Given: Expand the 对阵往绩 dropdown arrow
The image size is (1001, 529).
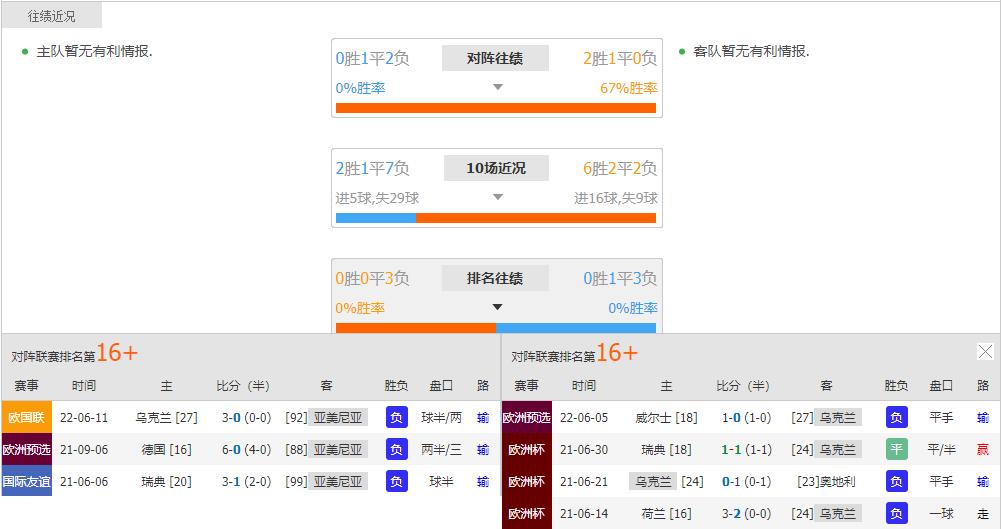Looking at the screenshot, I should pos(498,87).
